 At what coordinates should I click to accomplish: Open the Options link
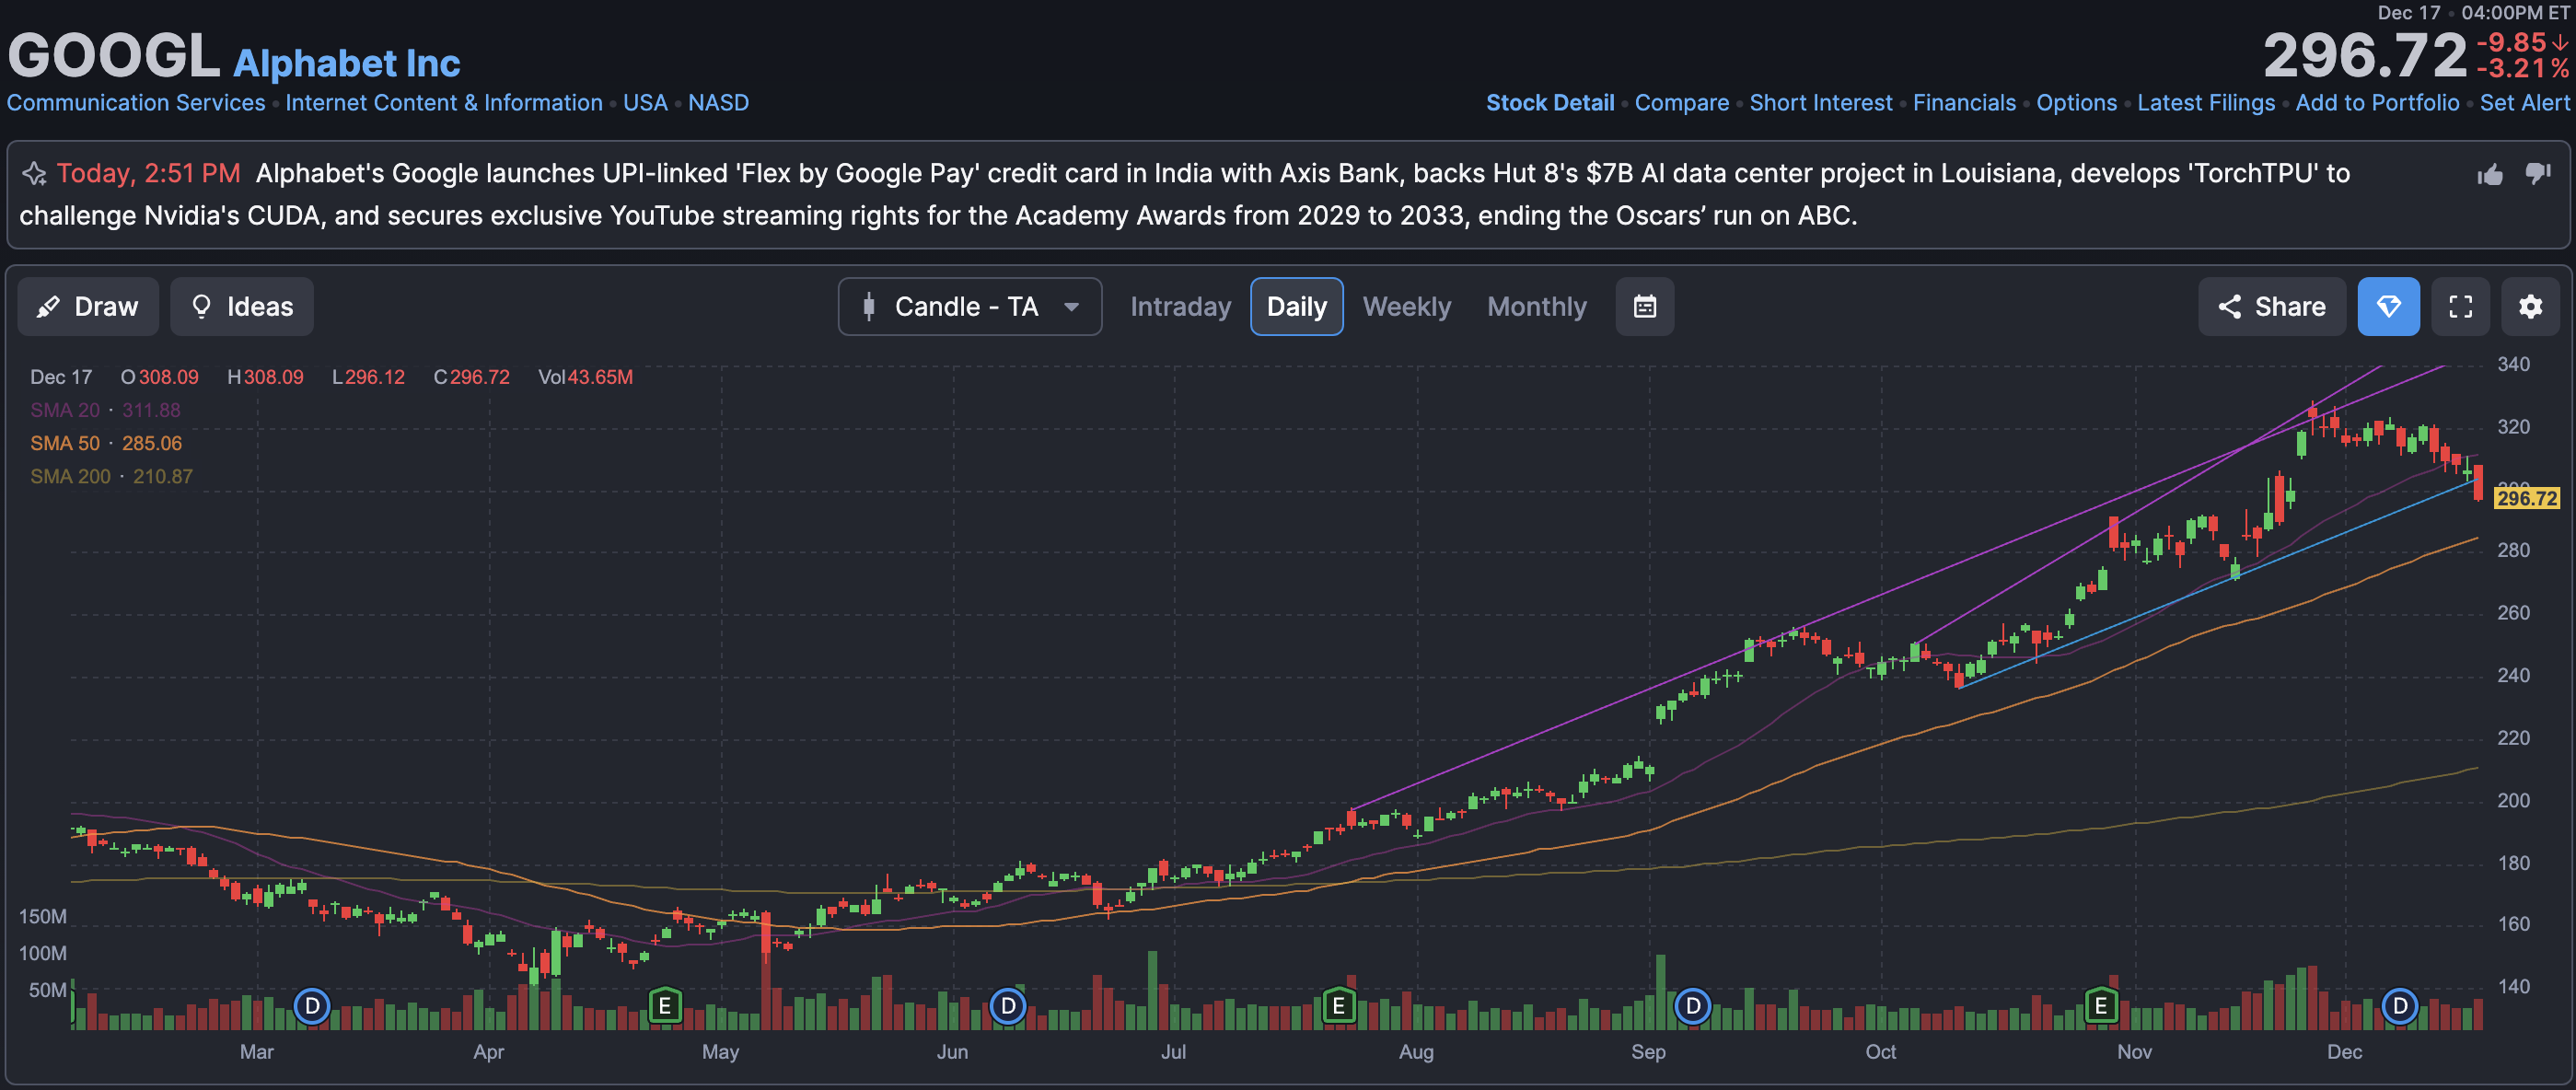tap(2076, 103)
